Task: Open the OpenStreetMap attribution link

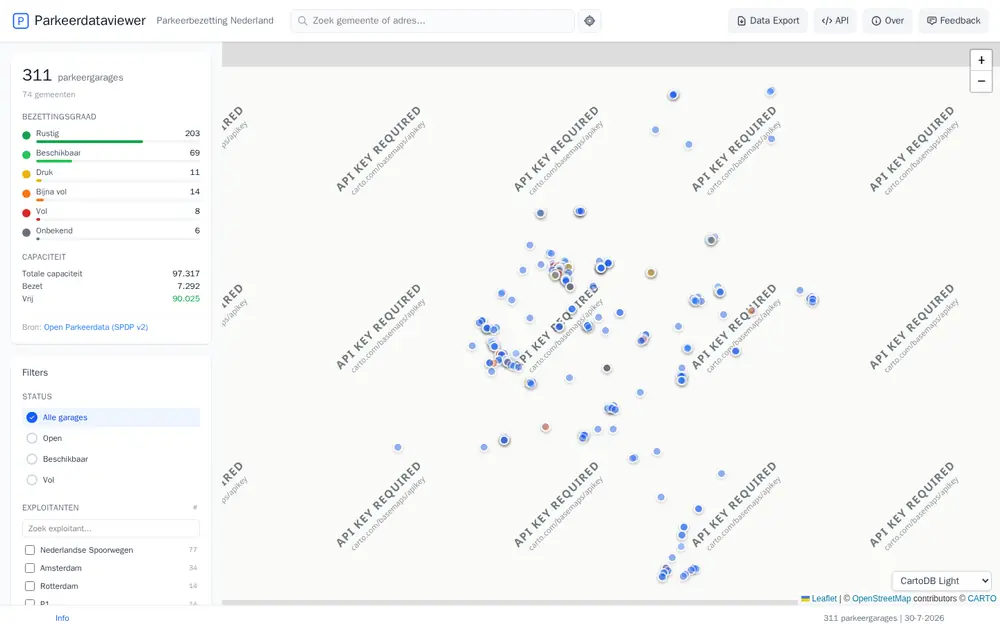Action: [x=881, y=598]
